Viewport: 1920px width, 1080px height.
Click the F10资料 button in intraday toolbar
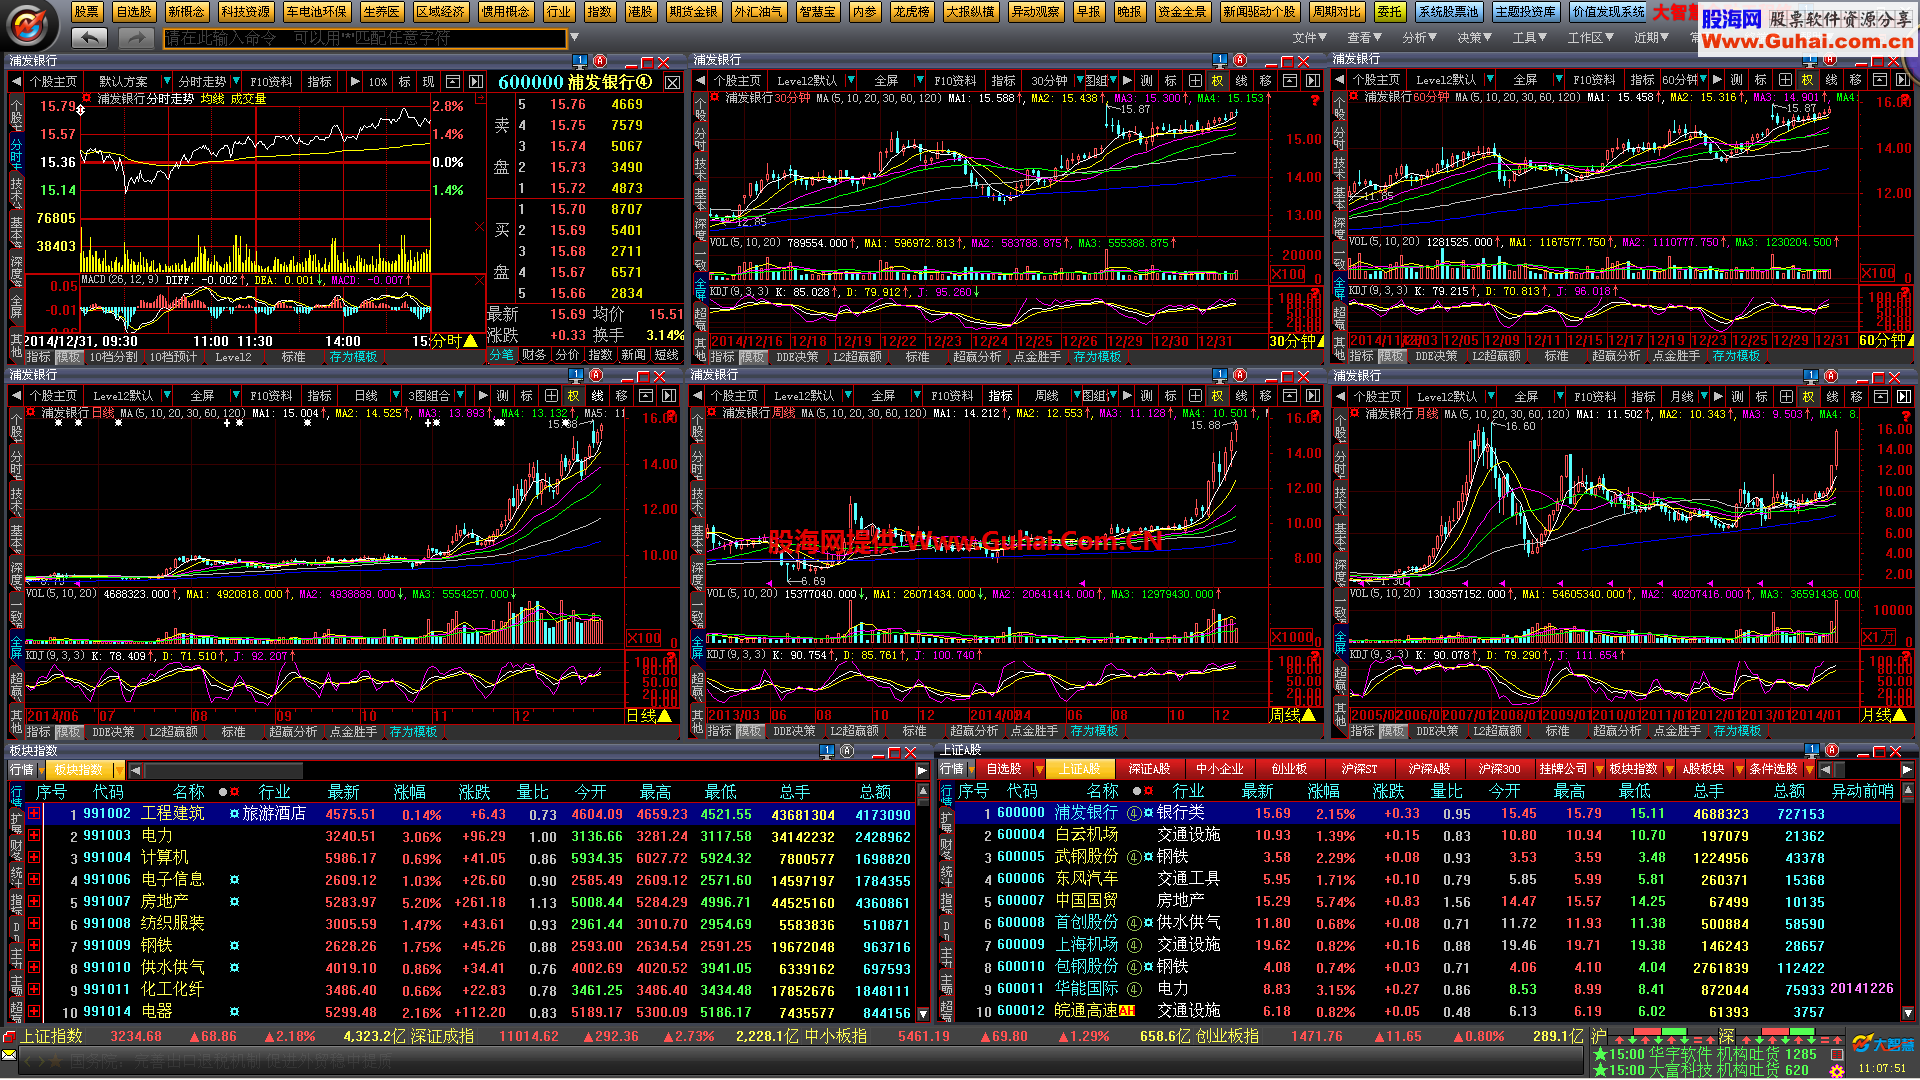[271, 81]
